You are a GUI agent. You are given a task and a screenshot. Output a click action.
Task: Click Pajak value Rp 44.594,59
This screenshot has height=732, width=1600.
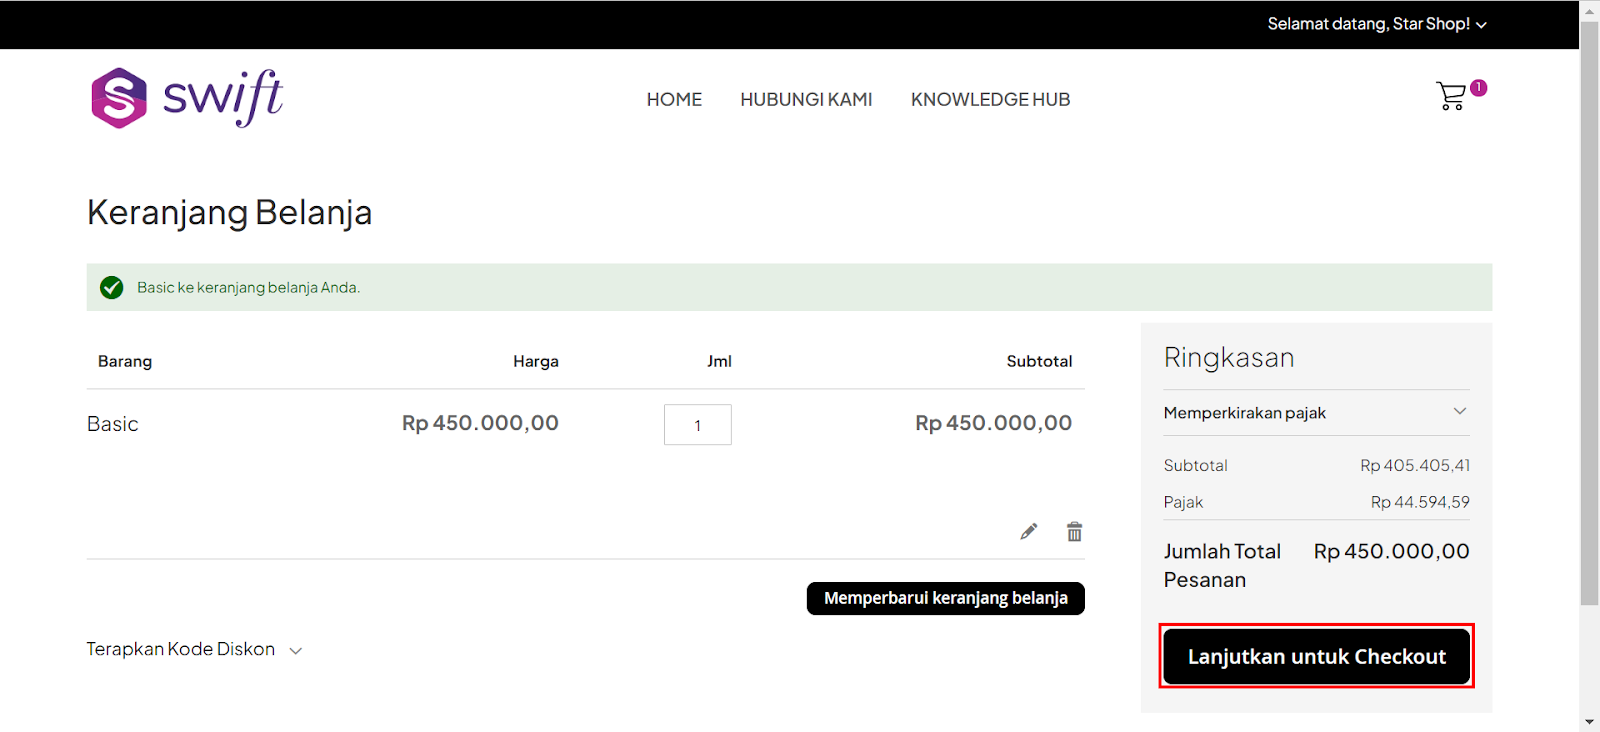tap(1420, 503)
